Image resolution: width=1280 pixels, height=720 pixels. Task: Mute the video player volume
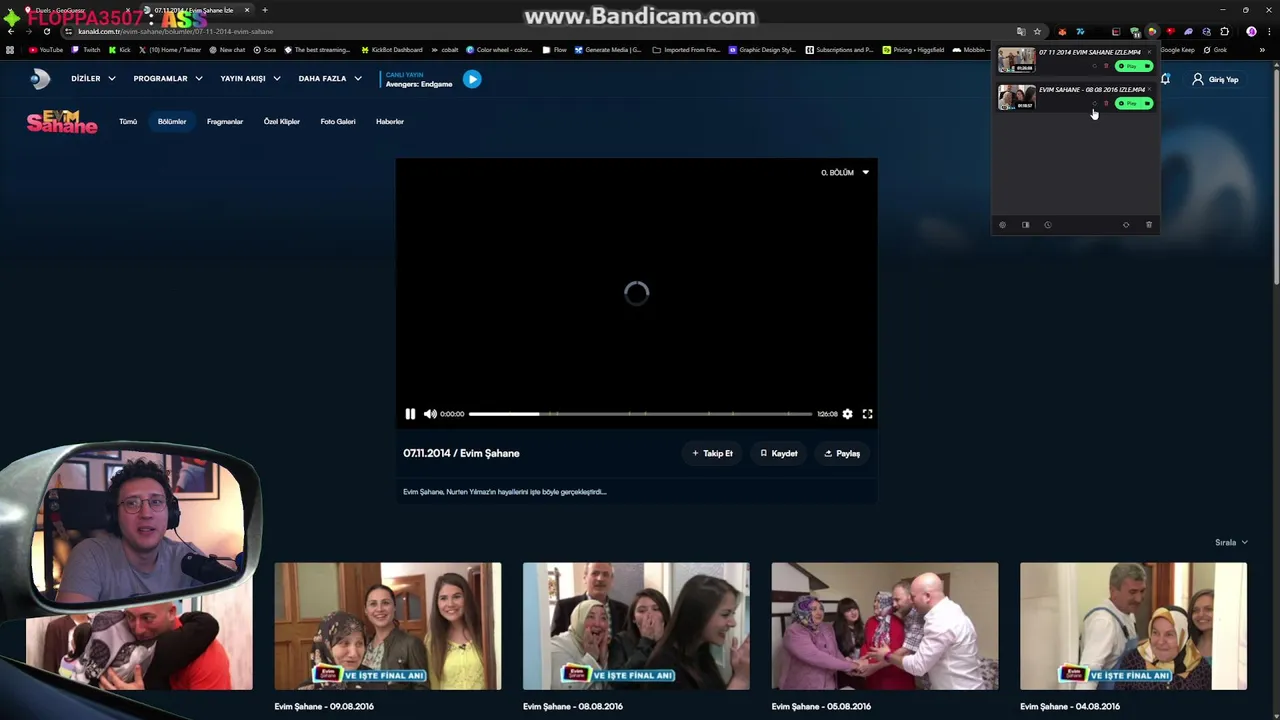click(x=430, y=414)
